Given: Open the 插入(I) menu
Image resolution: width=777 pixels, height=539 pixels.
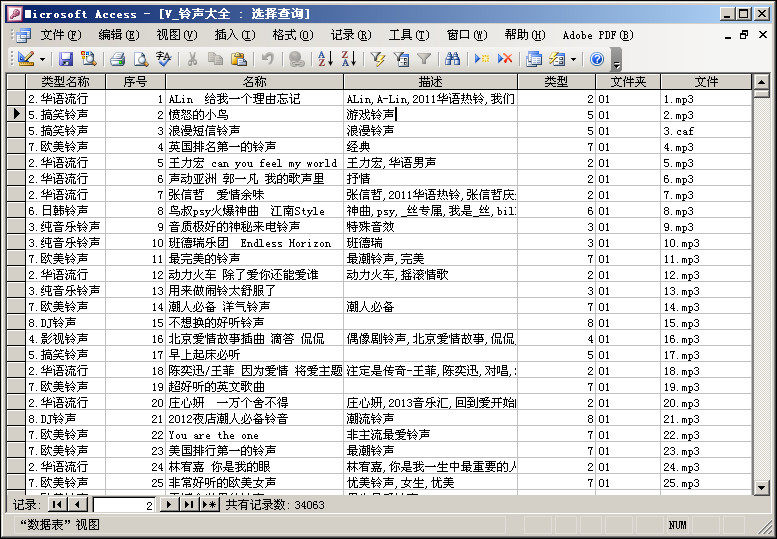Looking at the screenshot, I should pos(235,35).
